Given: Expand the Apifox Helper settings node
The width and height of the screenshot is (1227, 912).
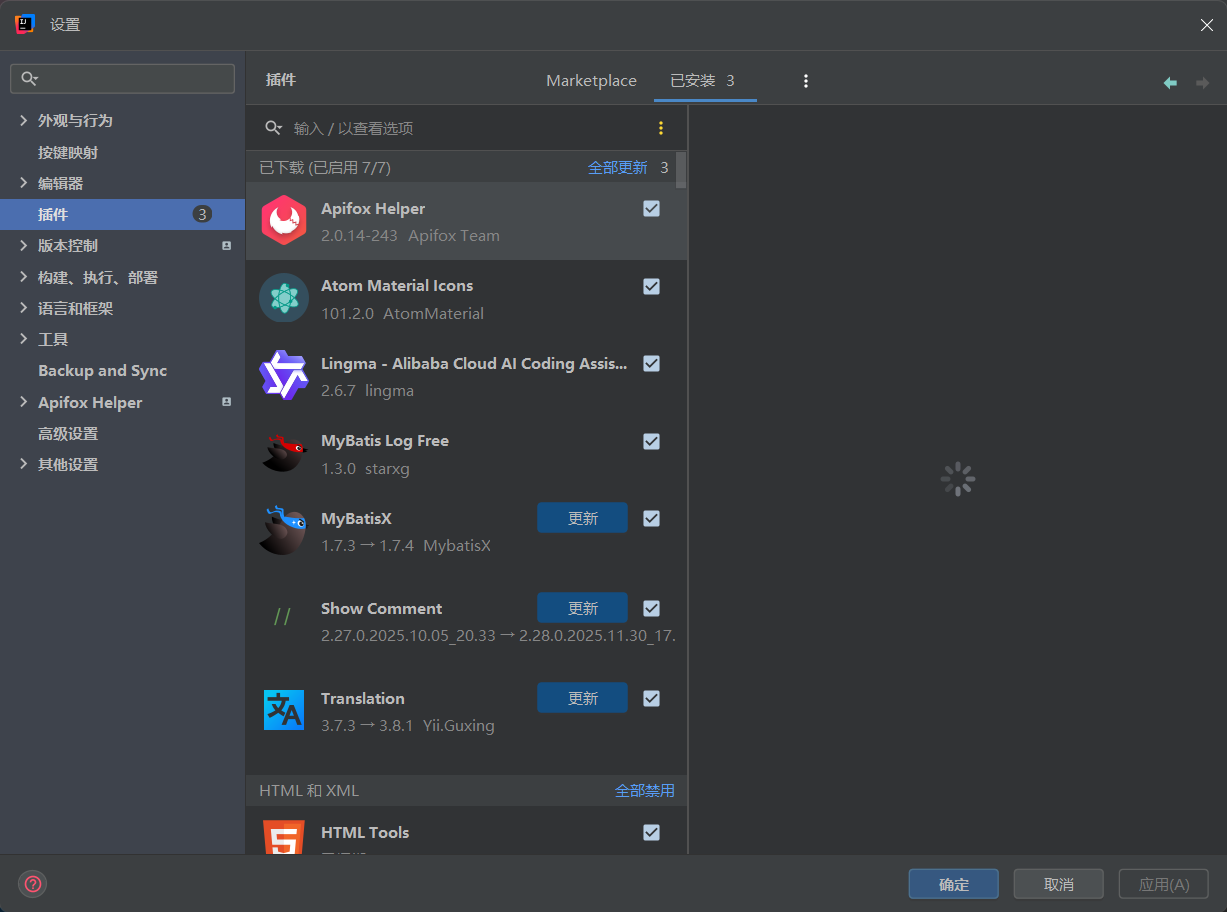Looking at the screenshot, I should click(24, 402).
